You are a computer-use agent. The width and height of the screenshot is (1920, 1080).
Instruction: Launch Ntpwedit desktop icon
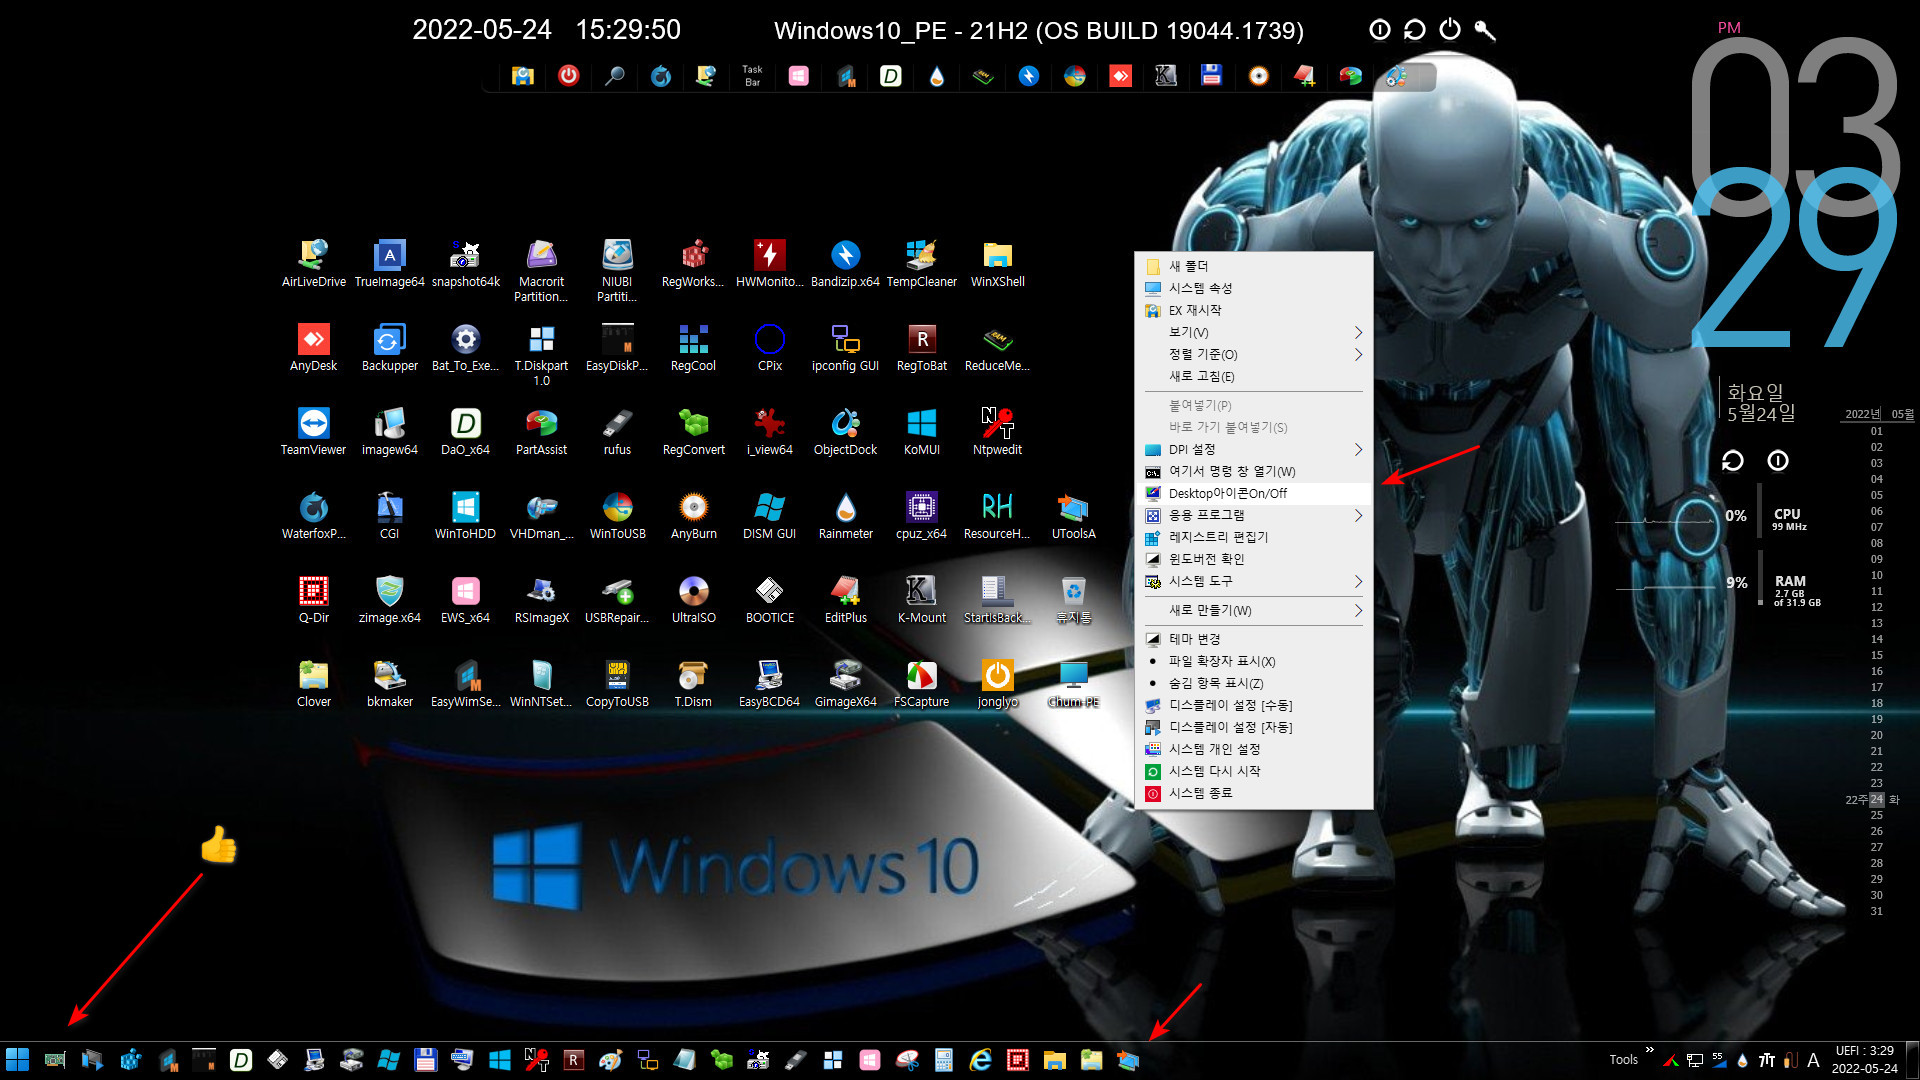997,431
